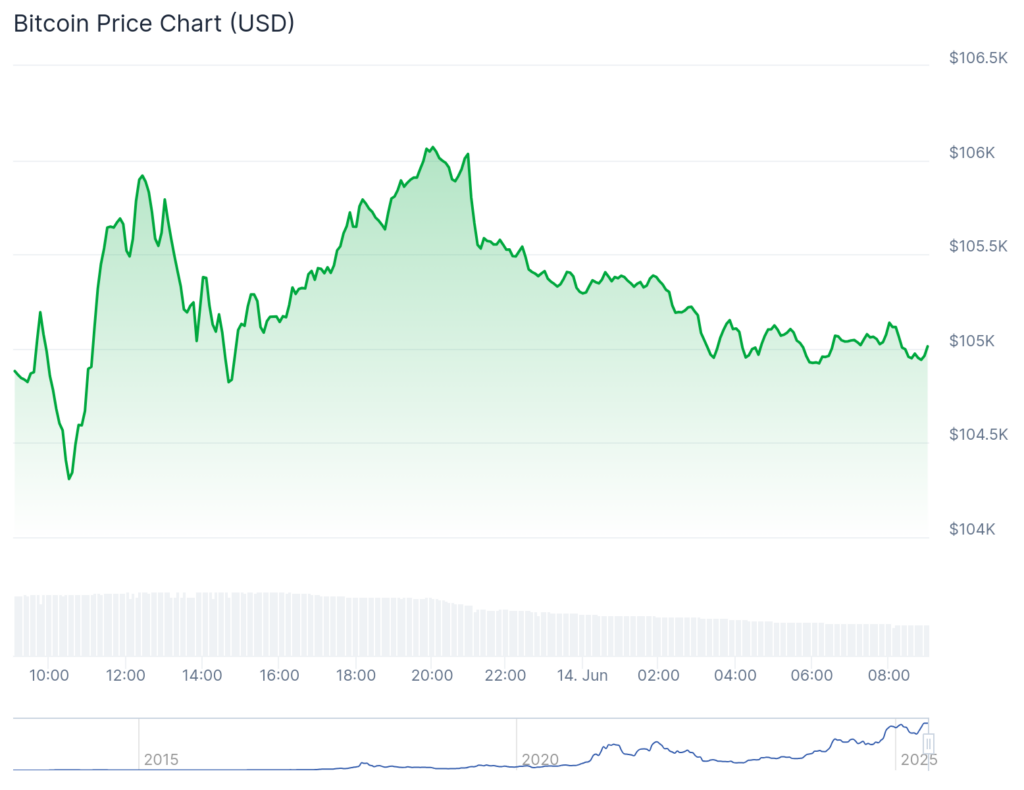The height and width of the screenshot is (790, 1024).
Task: Click the Bitcoin Price Chart (USD) title
Action: [154, 24]
